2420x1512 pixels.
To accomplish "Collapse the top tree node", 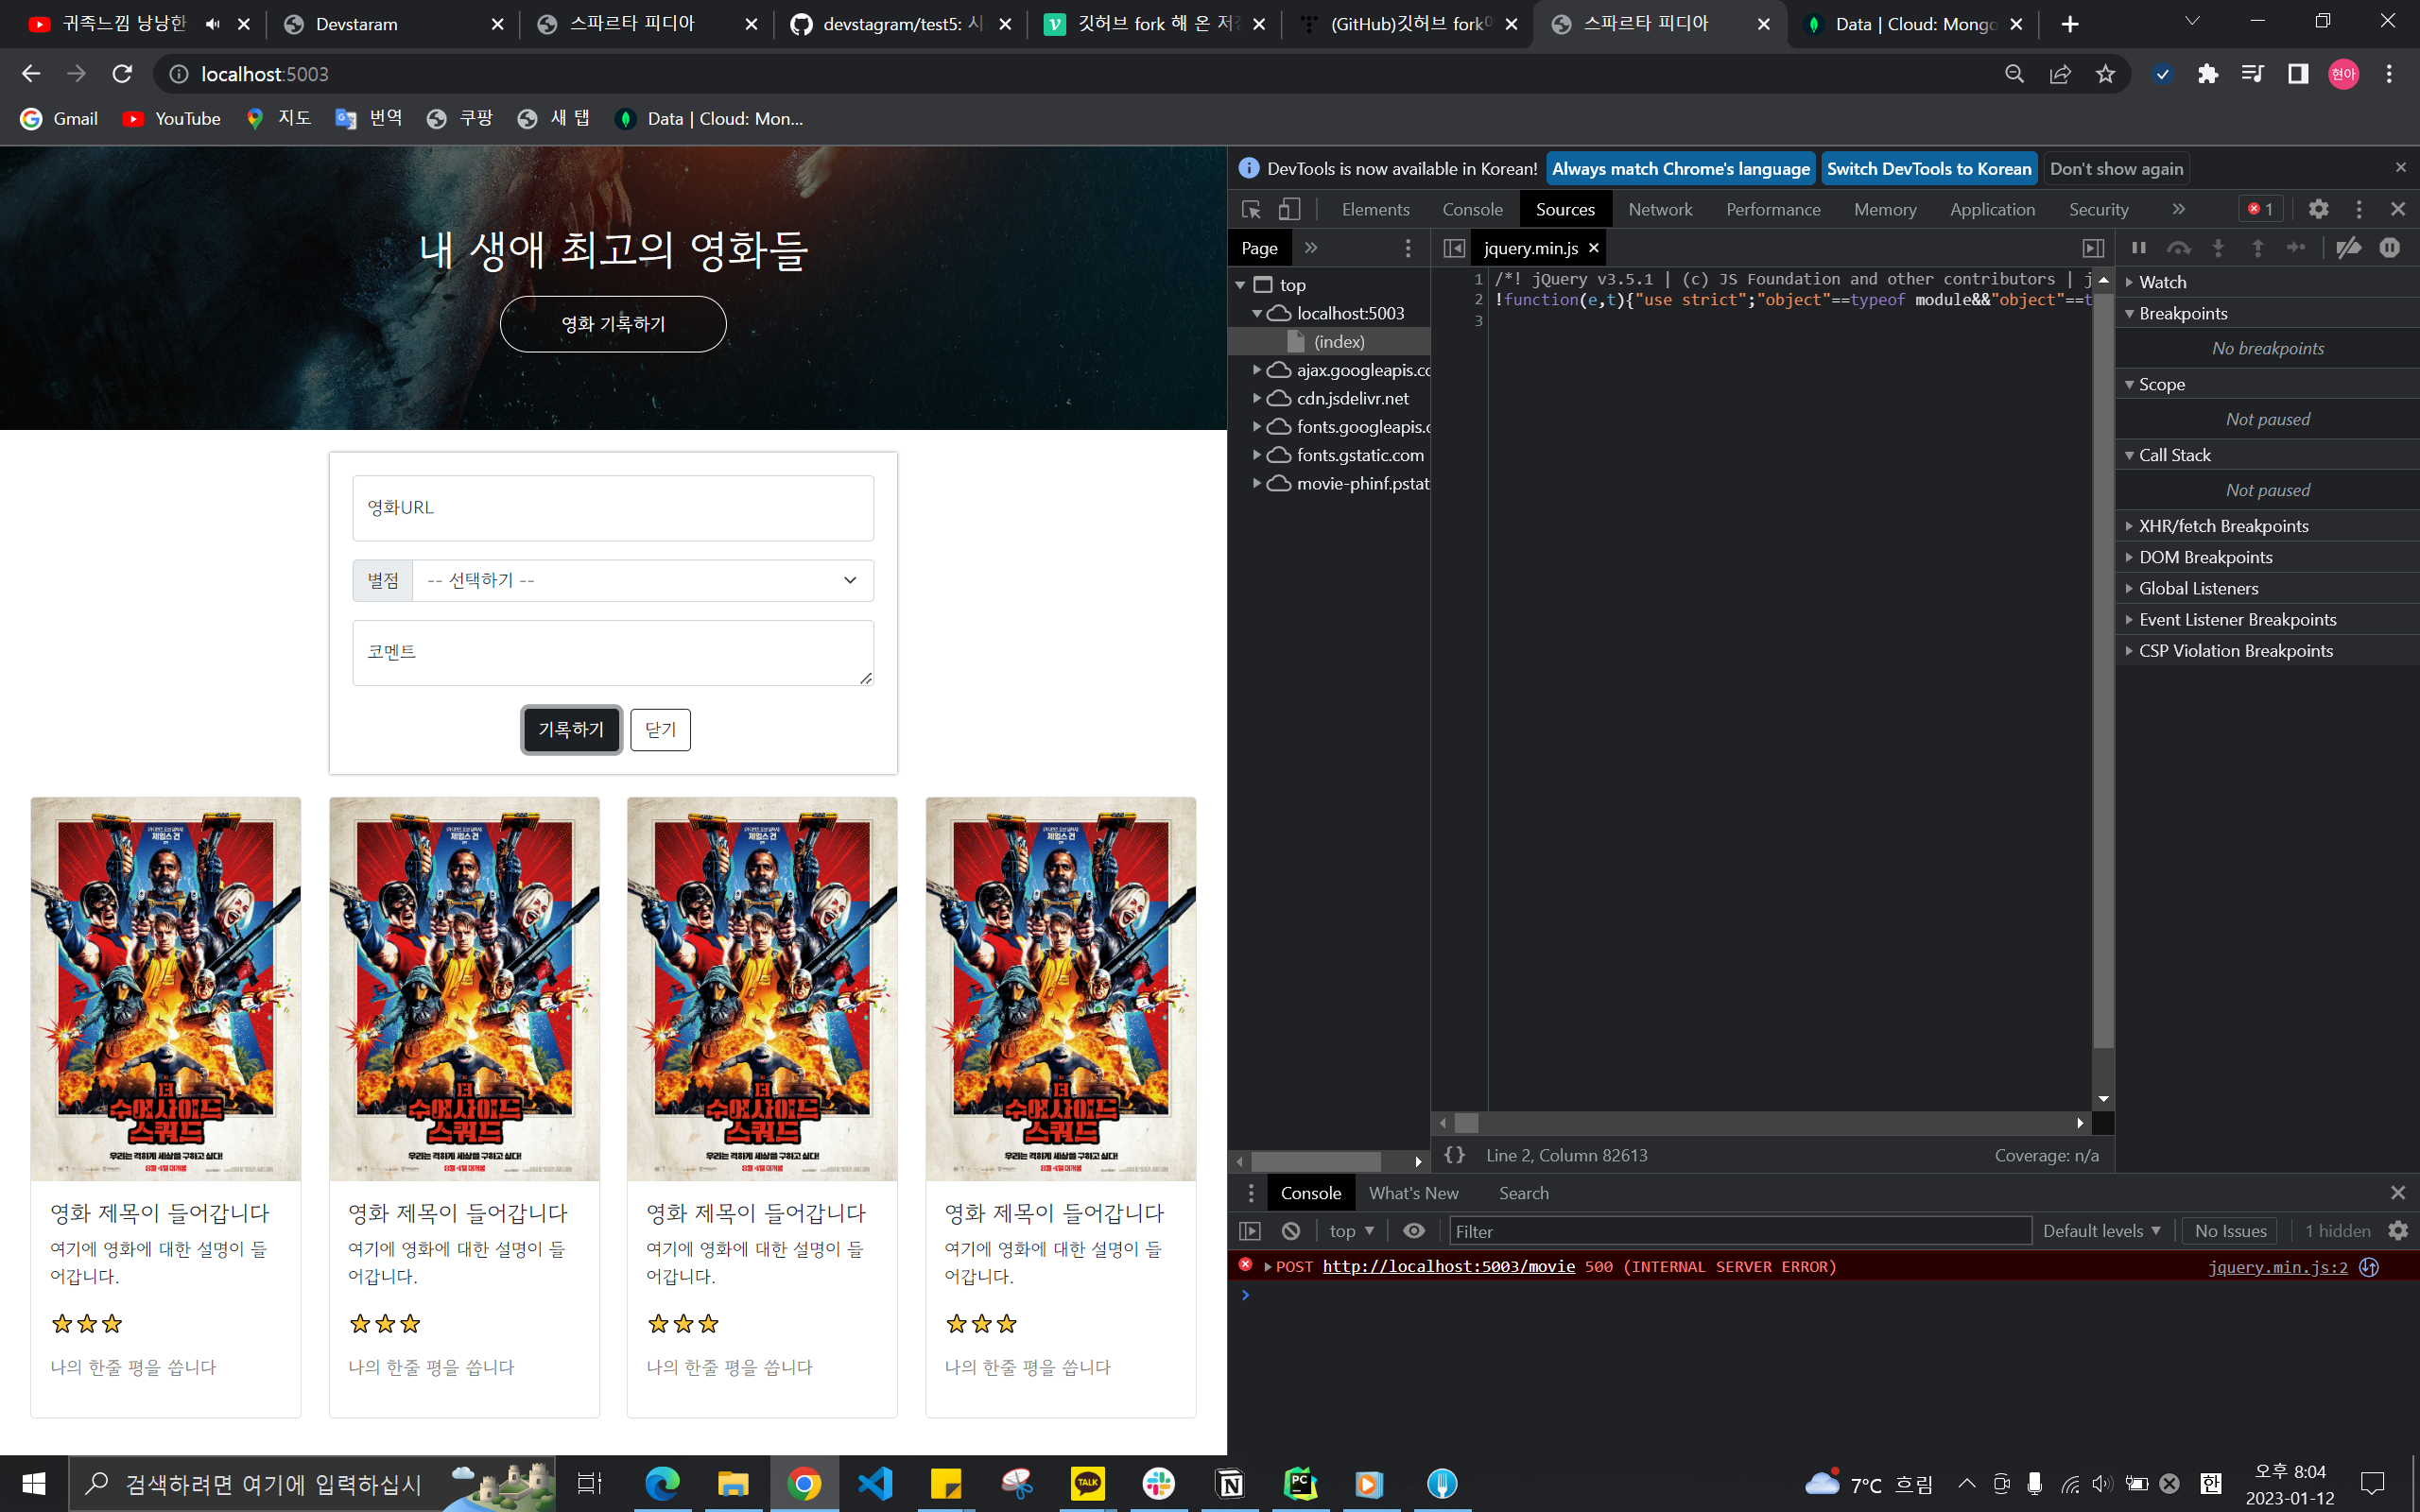I will tap(1241, 285).
